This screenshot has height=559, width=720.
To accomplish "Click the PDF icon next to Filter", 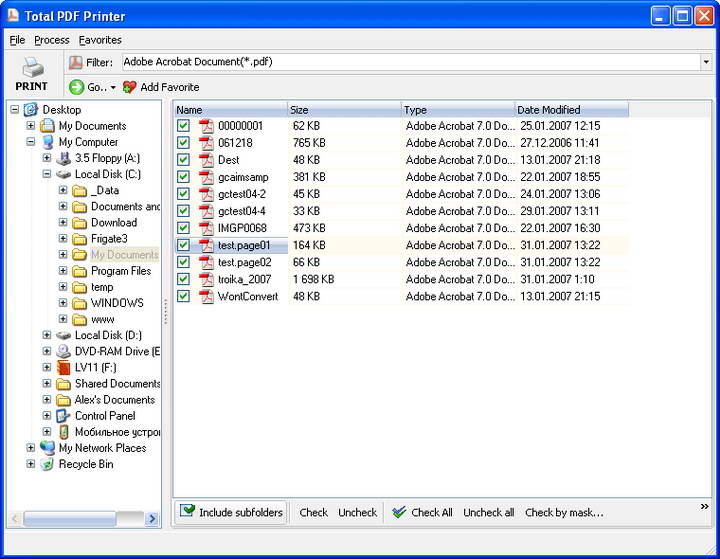I will pos(75,62).
